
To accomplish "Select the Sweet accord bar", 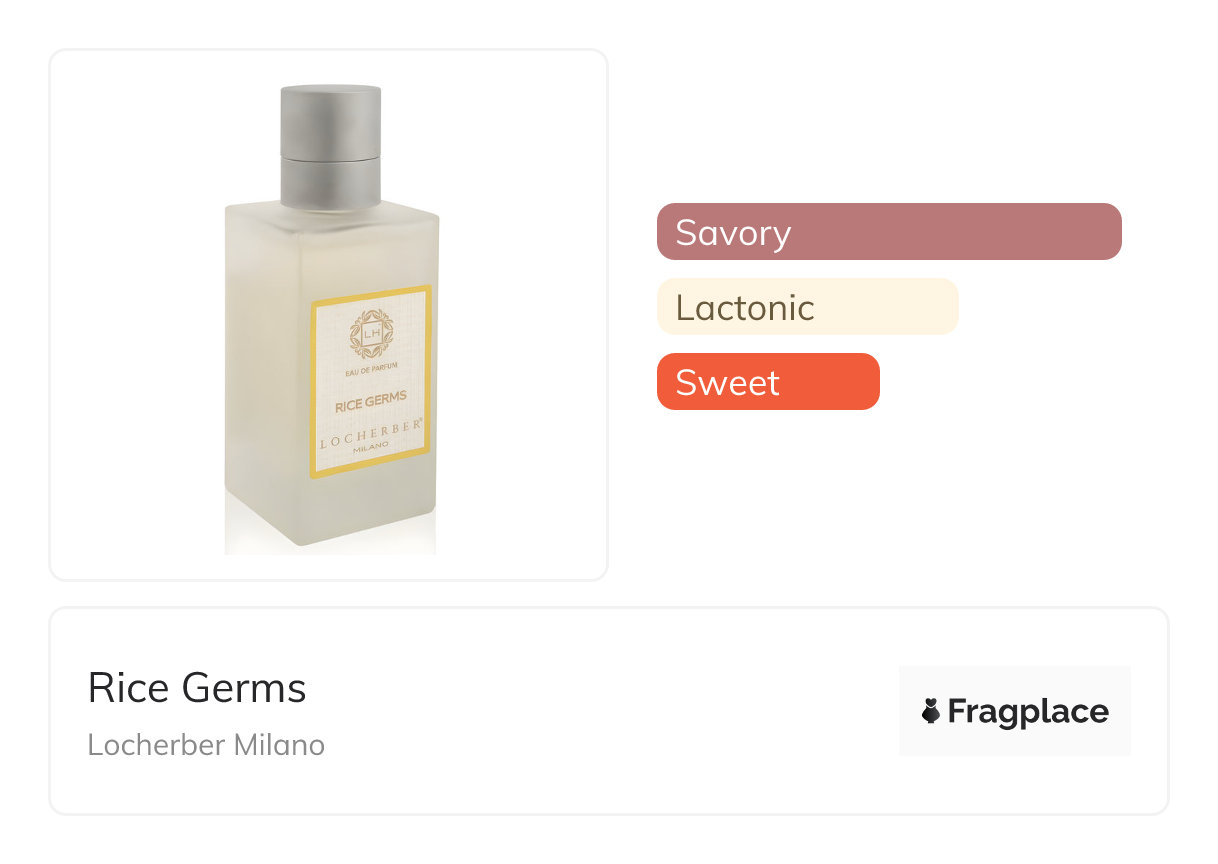I will click(x=767, y=381).
